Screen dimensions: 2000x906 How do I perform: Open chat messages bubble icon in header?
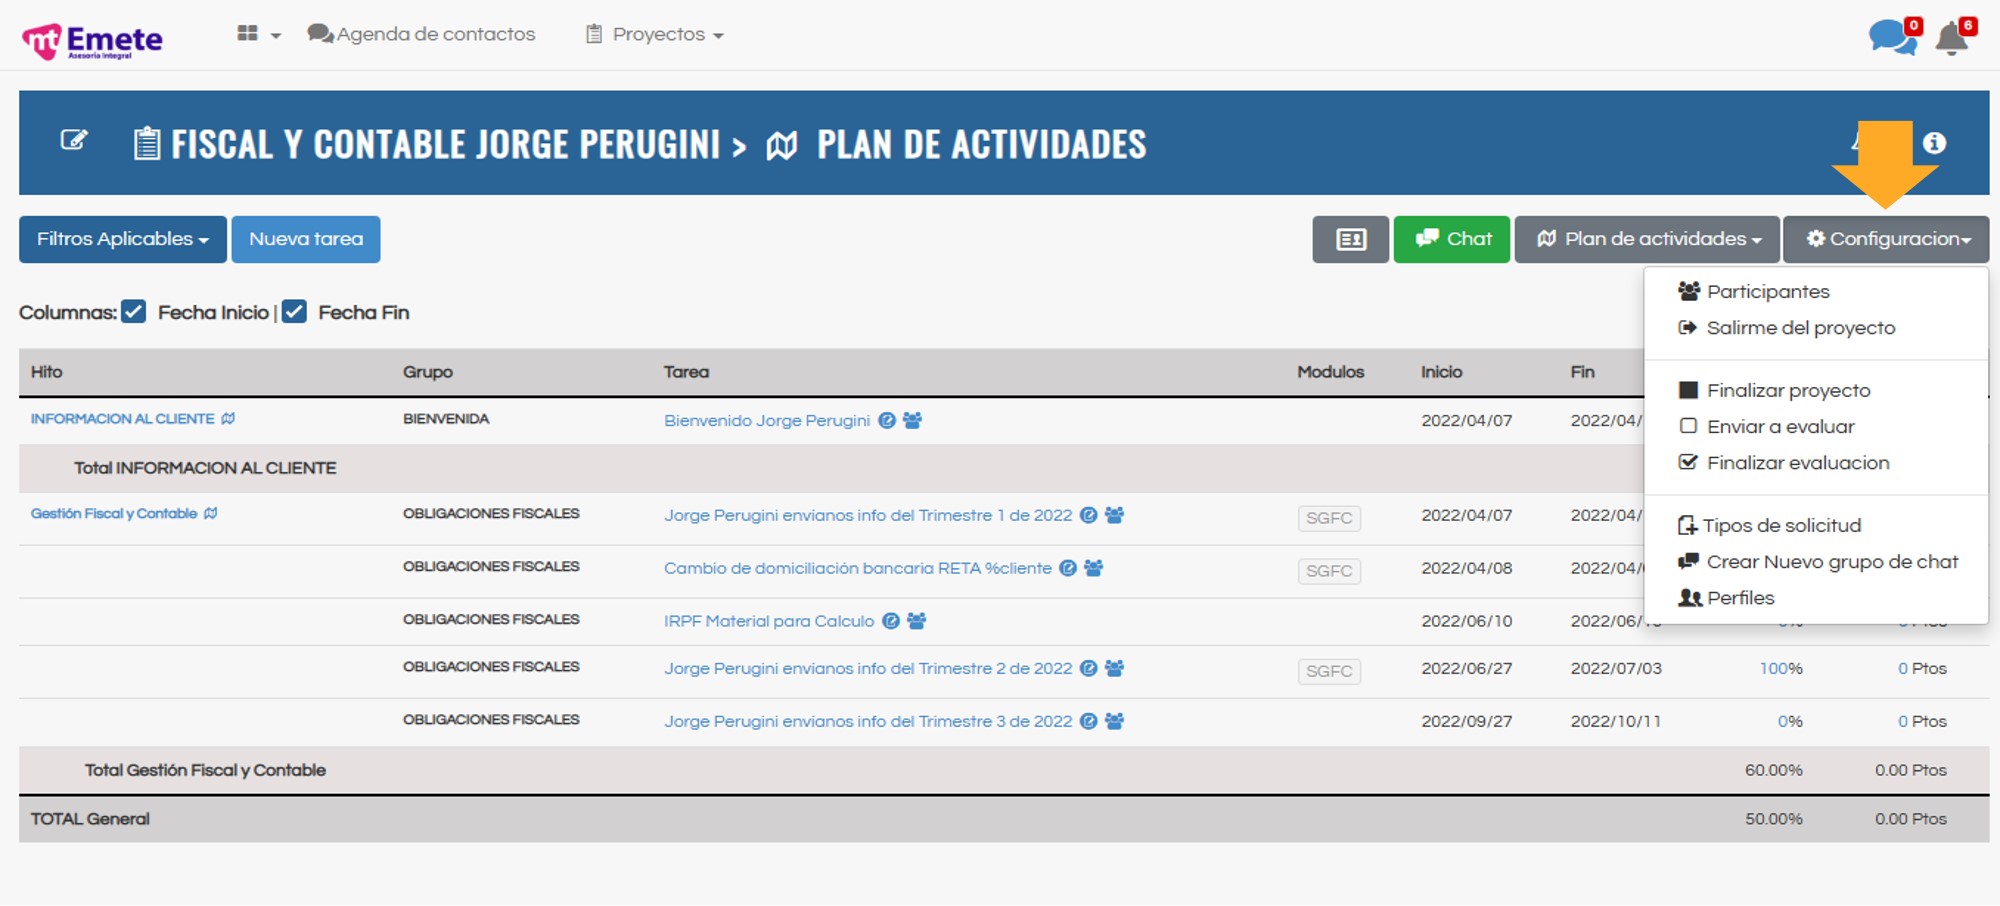click(x=1890, y=38)
